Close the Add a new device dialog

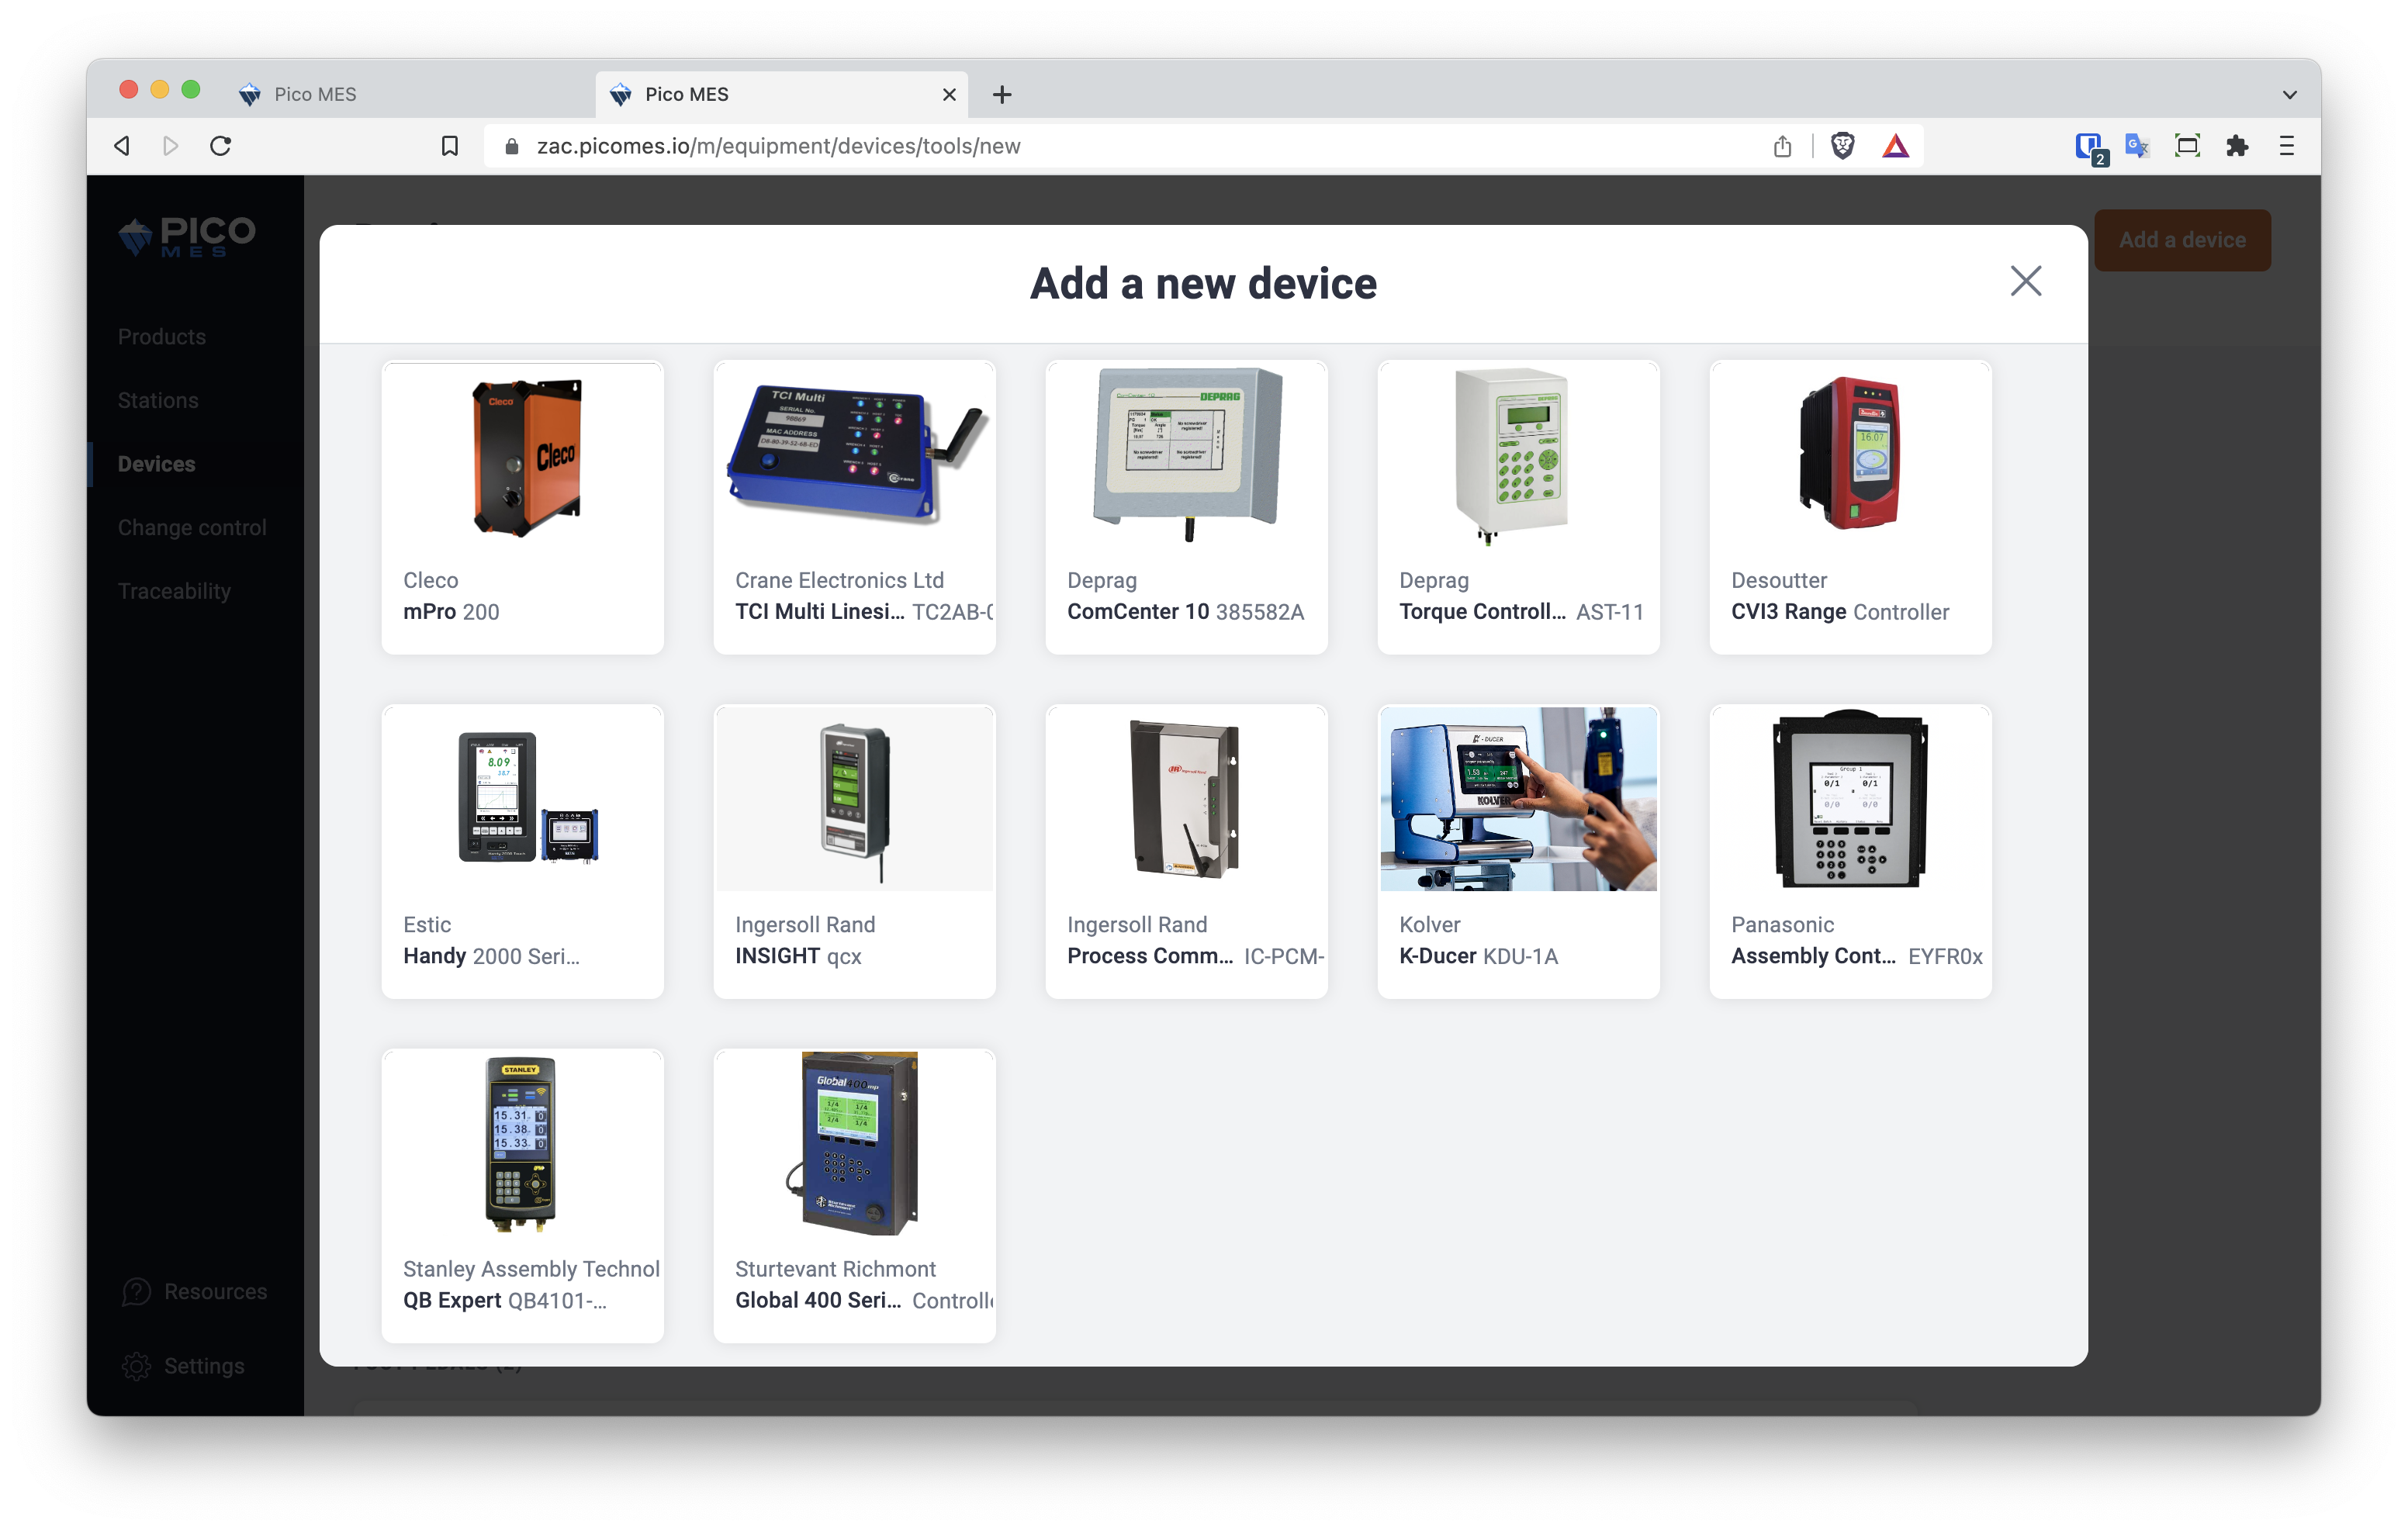2025,282
